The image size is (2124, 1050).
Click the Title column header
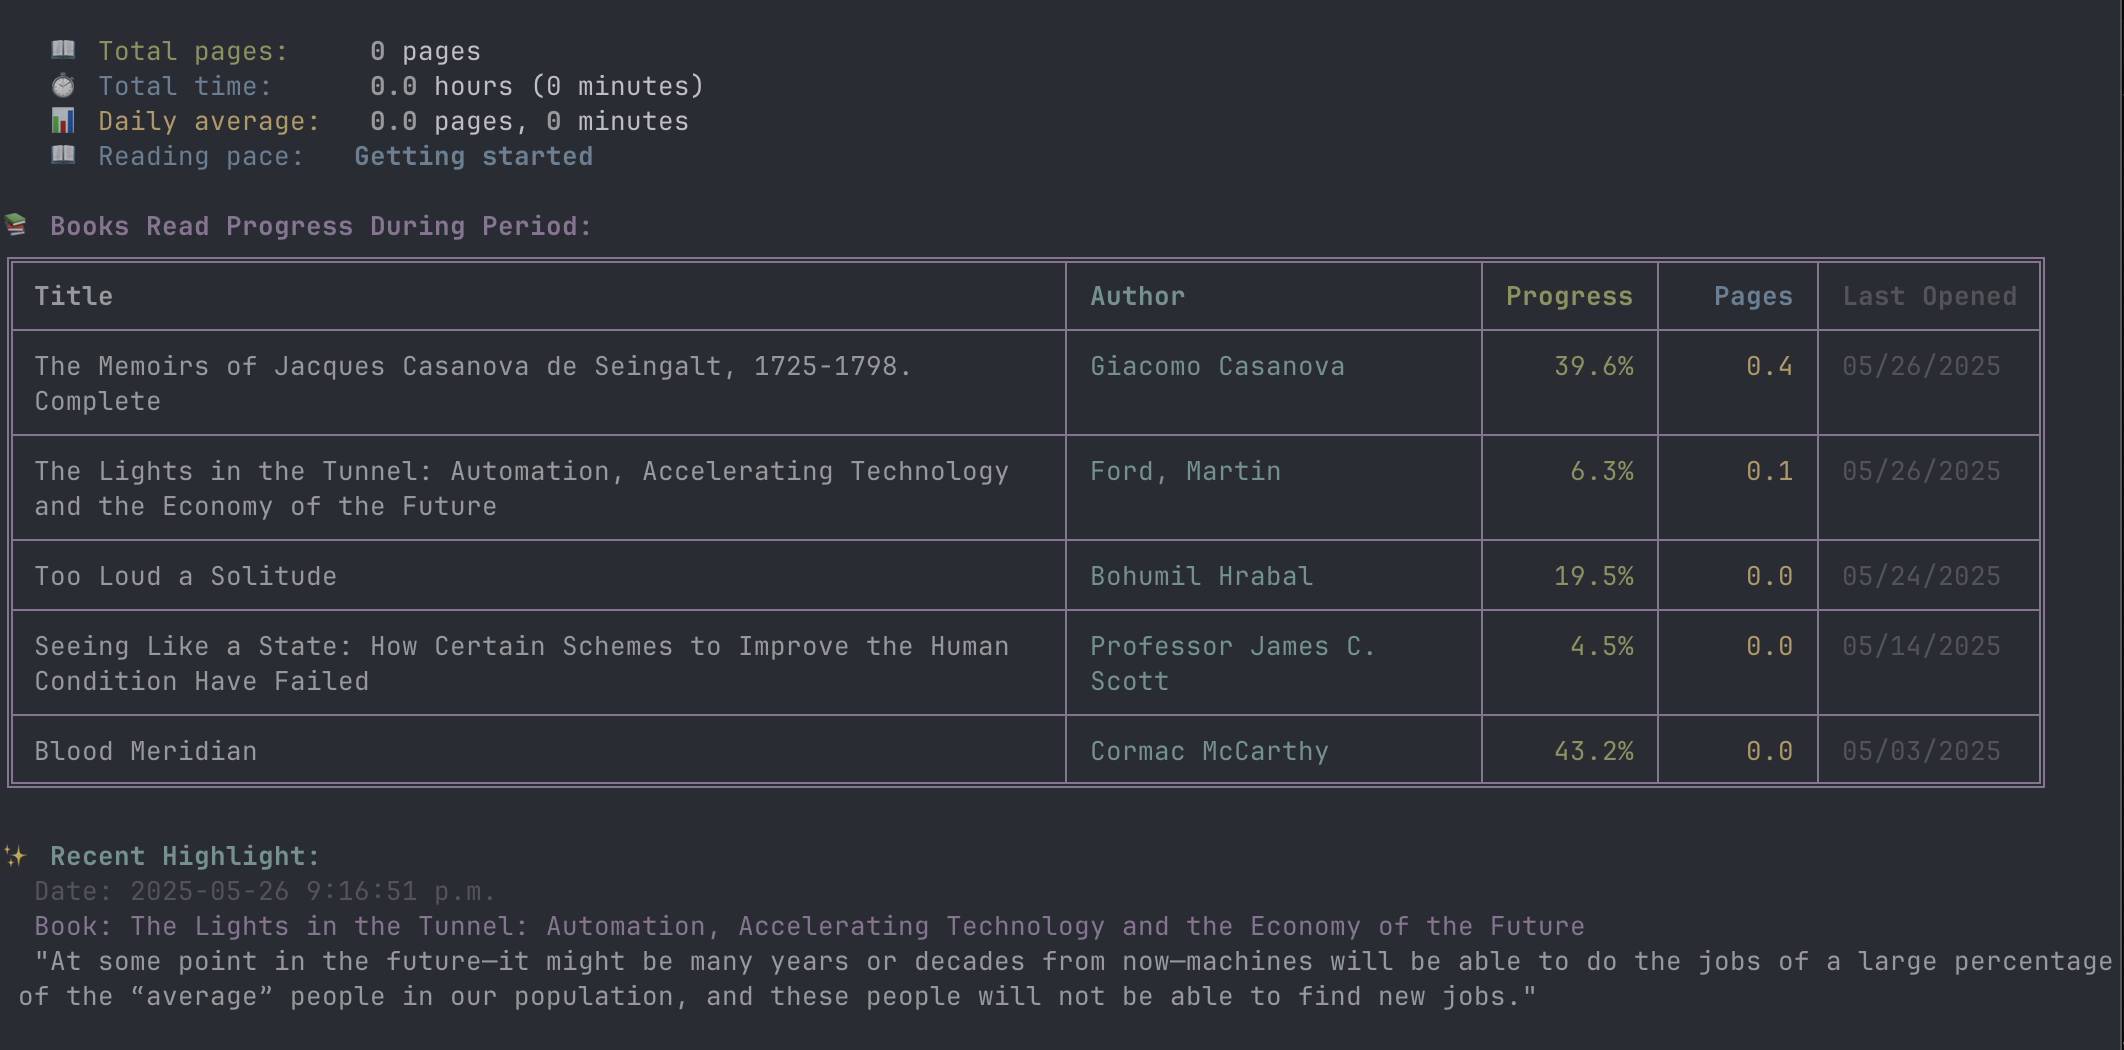pyautogui.click(x=74, y=296)
